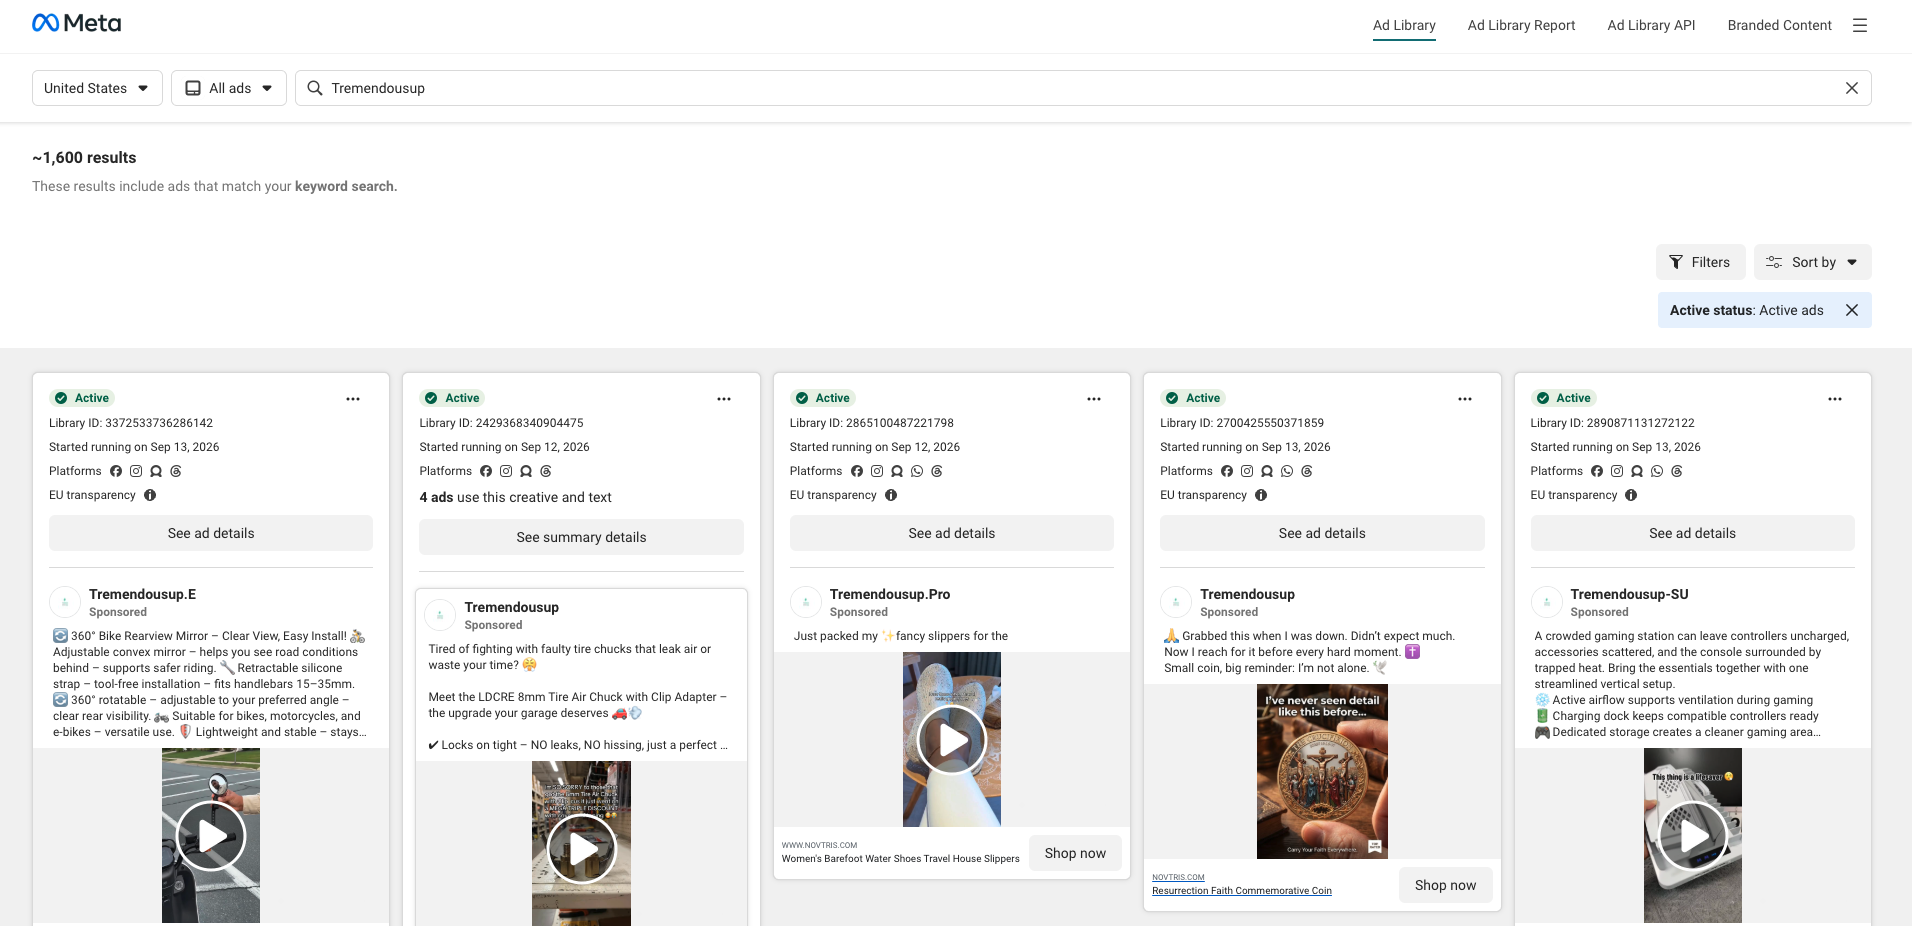Focus the Tremendousup search field
1912x926 pixels.
(1083, 88)
